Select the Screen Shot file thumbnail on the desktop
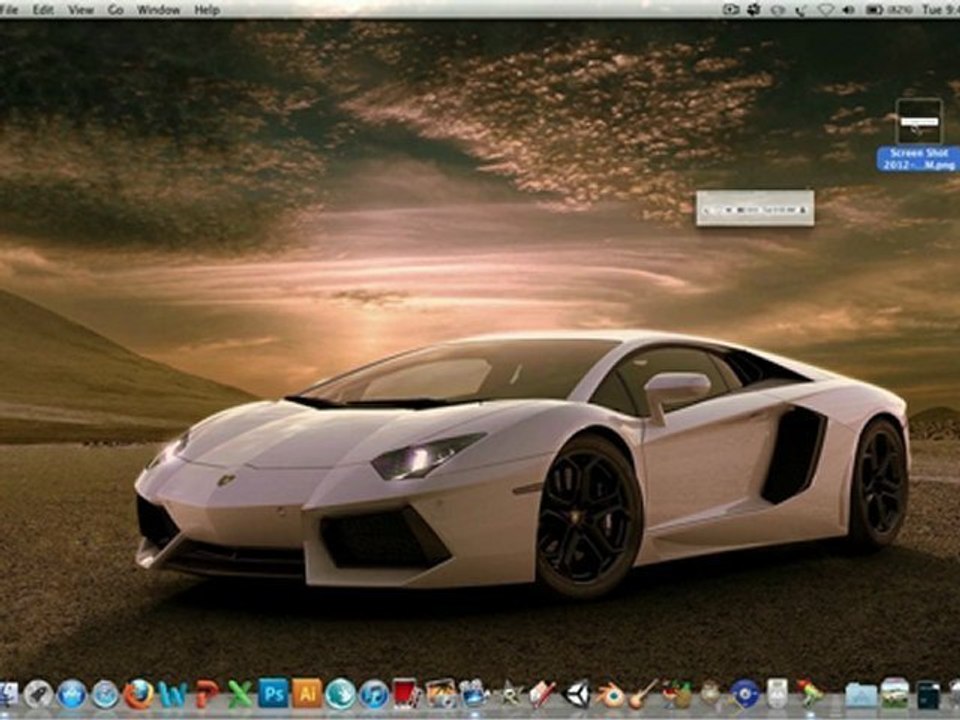 pyautogui.click(x=918, y=121)
